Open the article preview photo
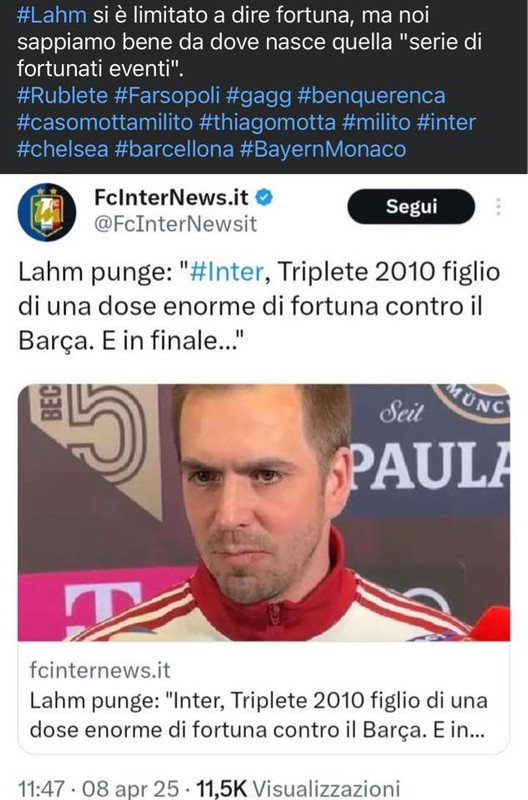 [264, 512]
